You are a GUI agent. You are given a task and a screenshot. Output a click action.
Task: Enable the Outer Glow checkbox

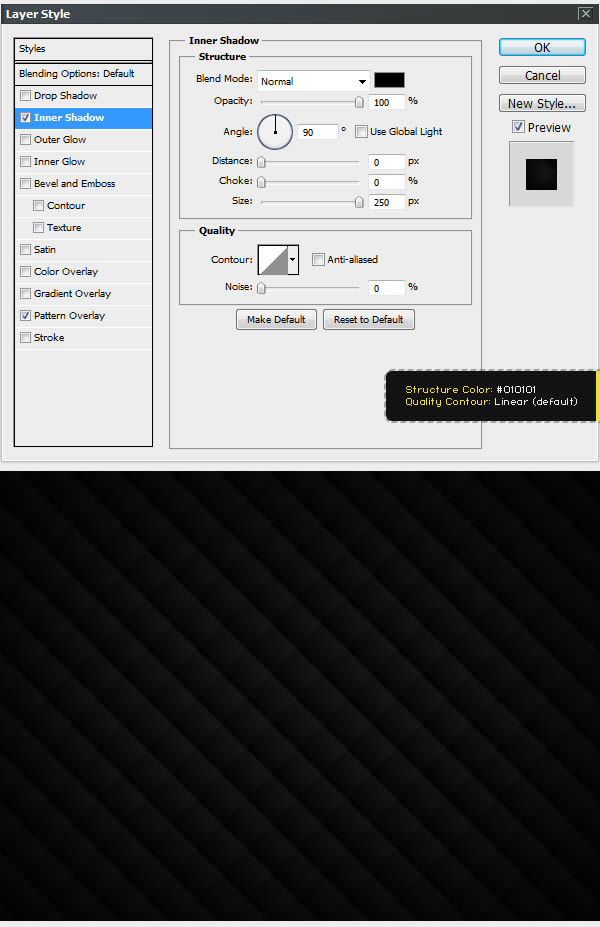(x=25, y=140)
